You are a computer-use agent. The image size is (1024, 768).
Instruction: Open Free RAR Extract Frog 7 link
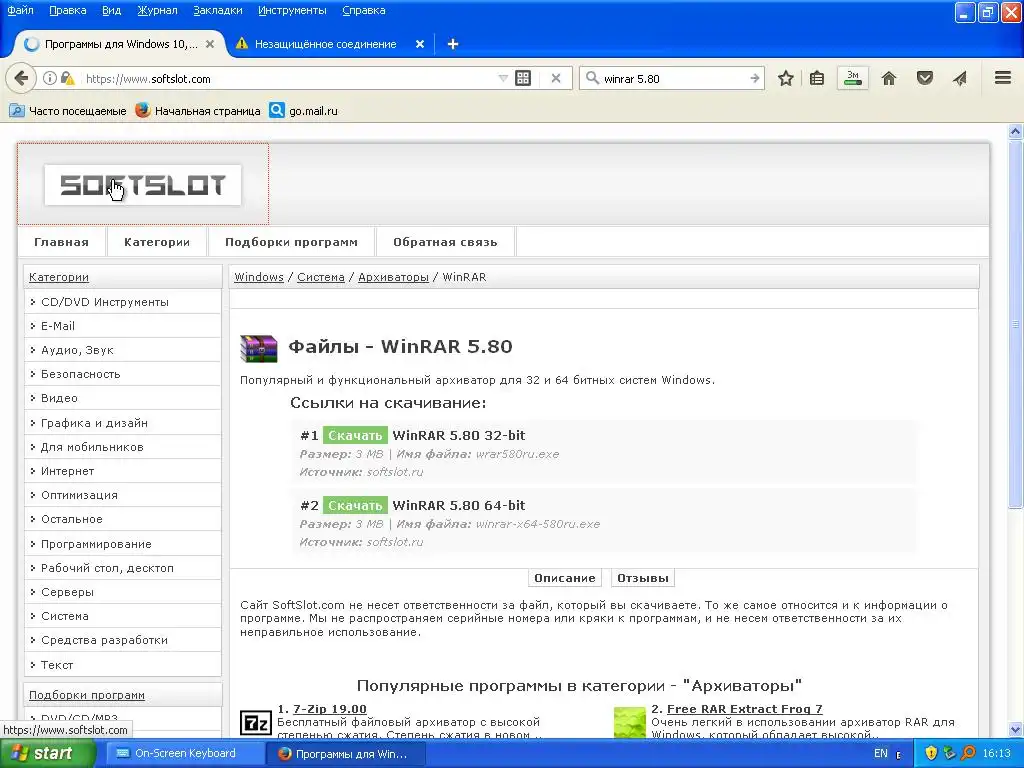click(x=744, y=709)
